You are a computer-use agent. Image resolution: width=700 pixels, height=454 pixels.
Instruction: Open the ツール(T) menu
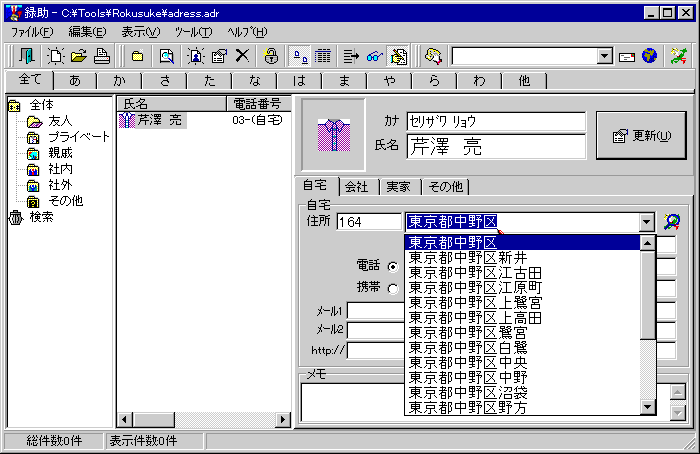pyautogui.click(x=193, y=32)
